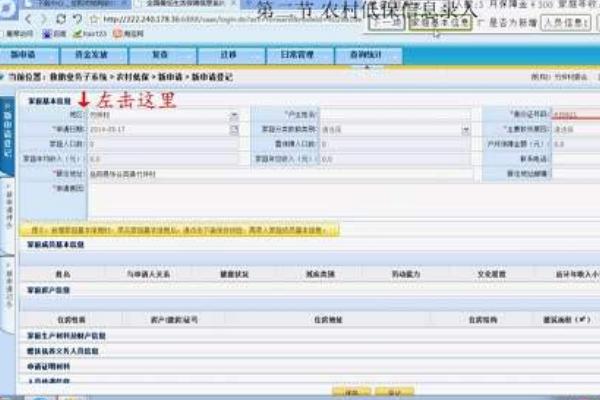Click the 住房性质 column header
600x400 pixels.
[x=71, y=320]
